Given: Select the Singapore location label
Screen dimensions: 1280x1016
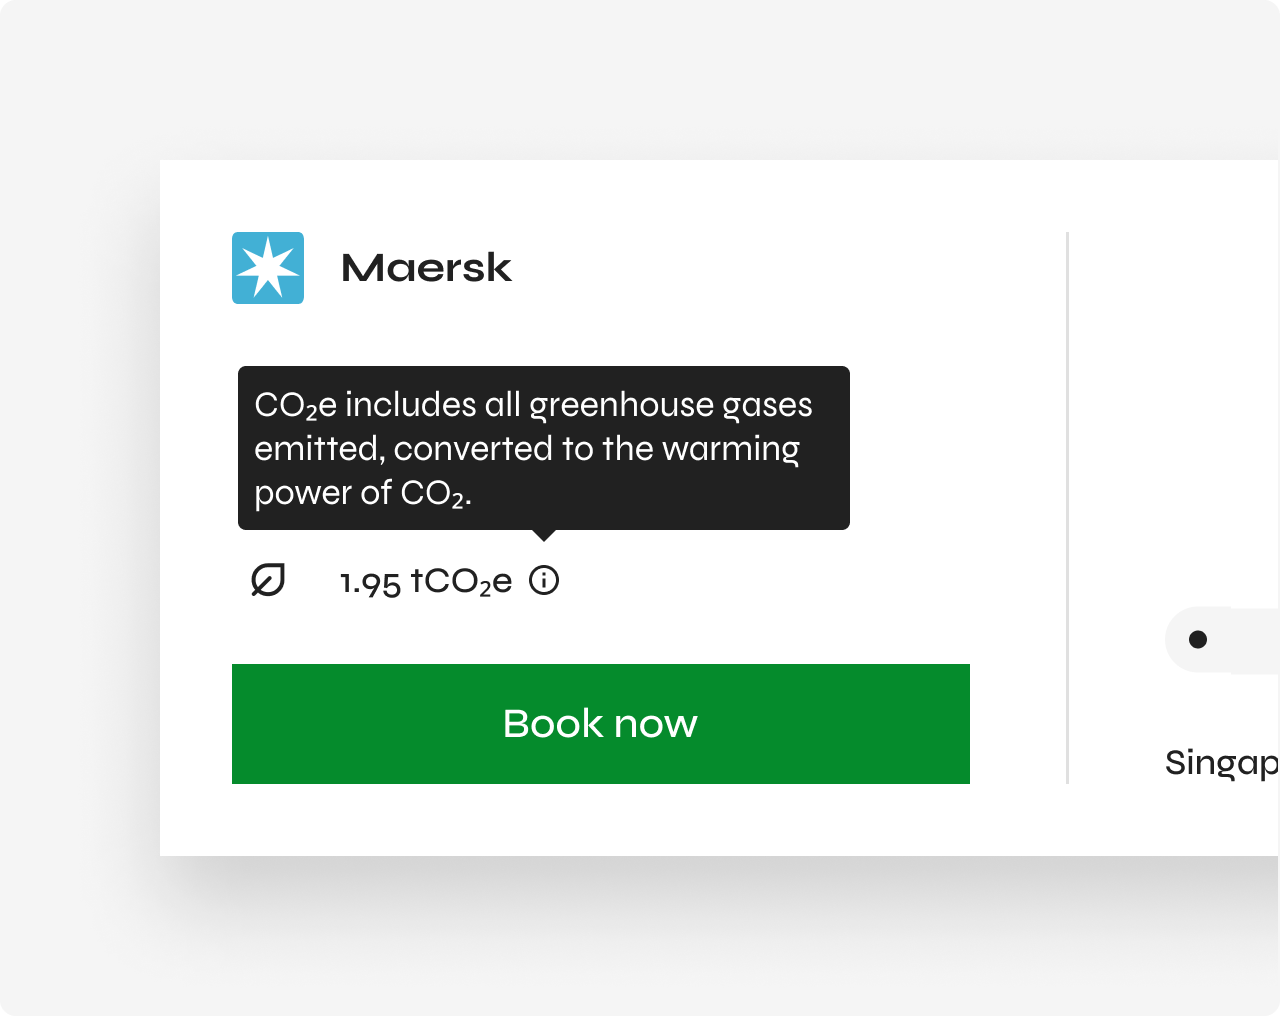Looking at the screenshot, I should [x=1220, y=762].
